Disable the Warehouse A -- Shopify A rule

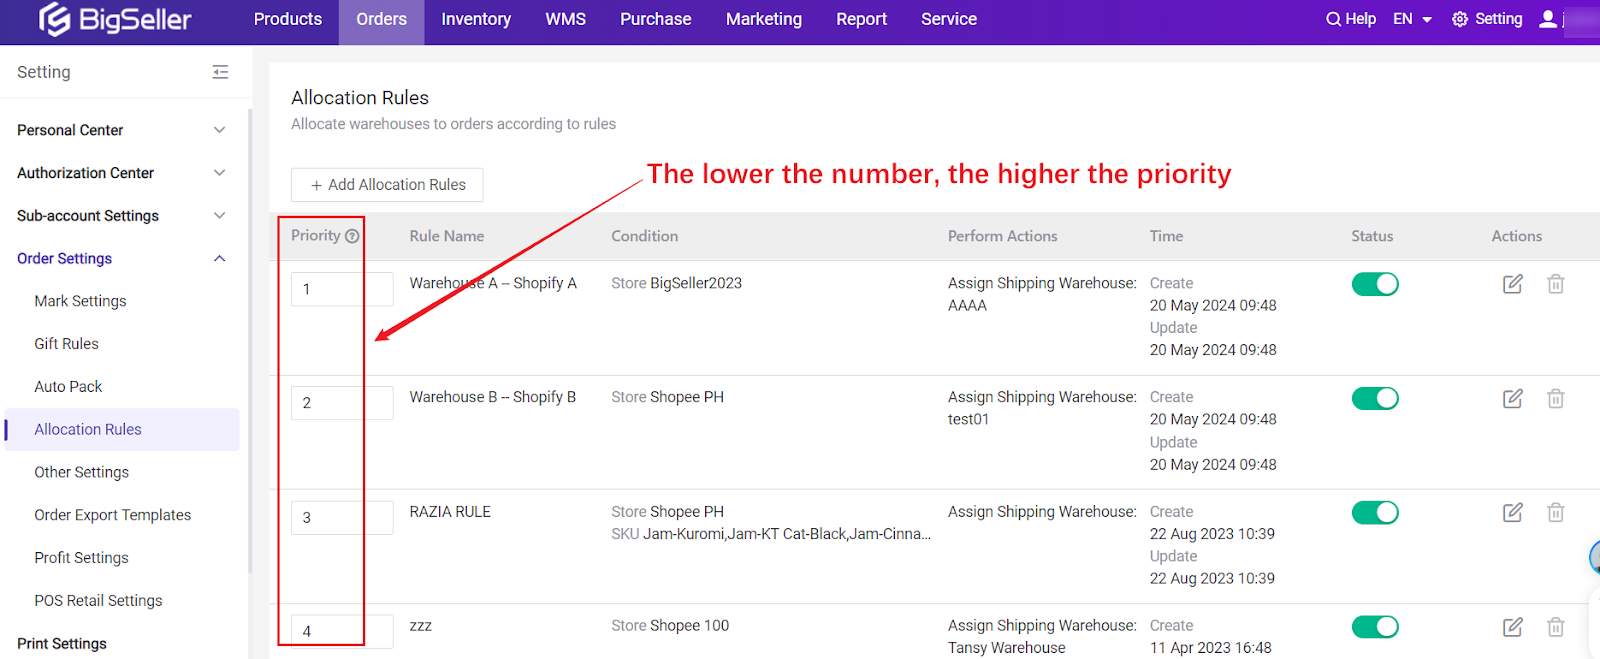pos(1375,284)
